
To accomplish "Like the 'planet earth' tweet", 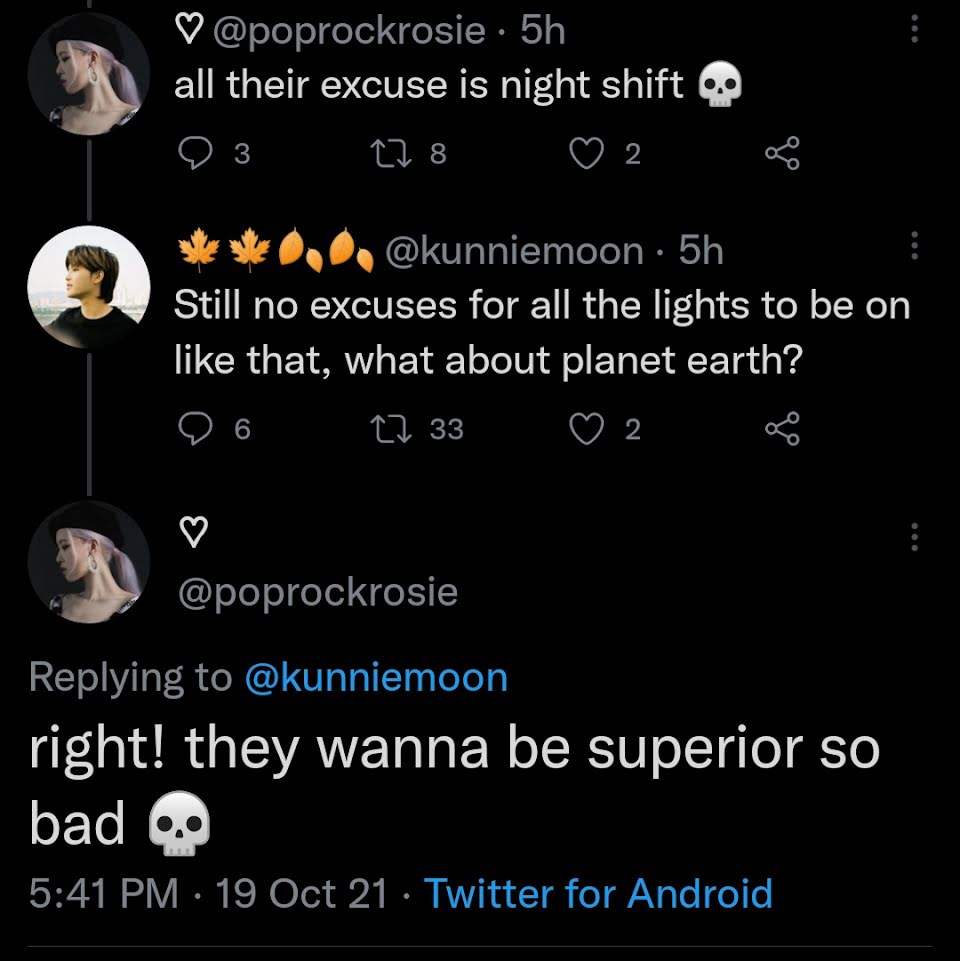I will [x=587, y=428].
